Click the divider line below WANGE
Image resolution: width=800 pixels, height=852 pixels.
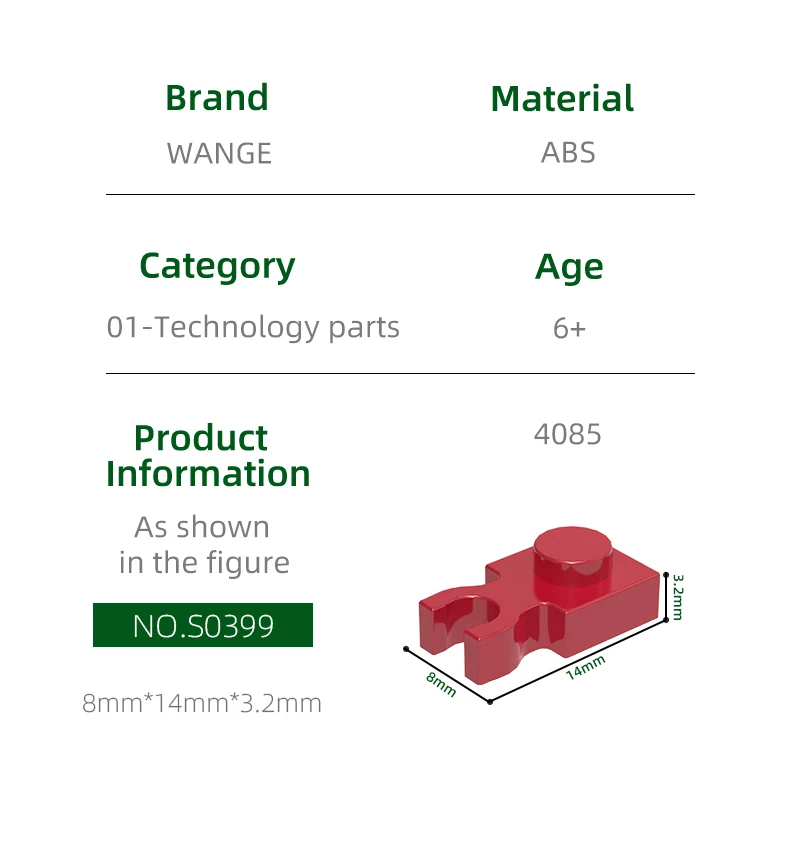coord(400,194)
